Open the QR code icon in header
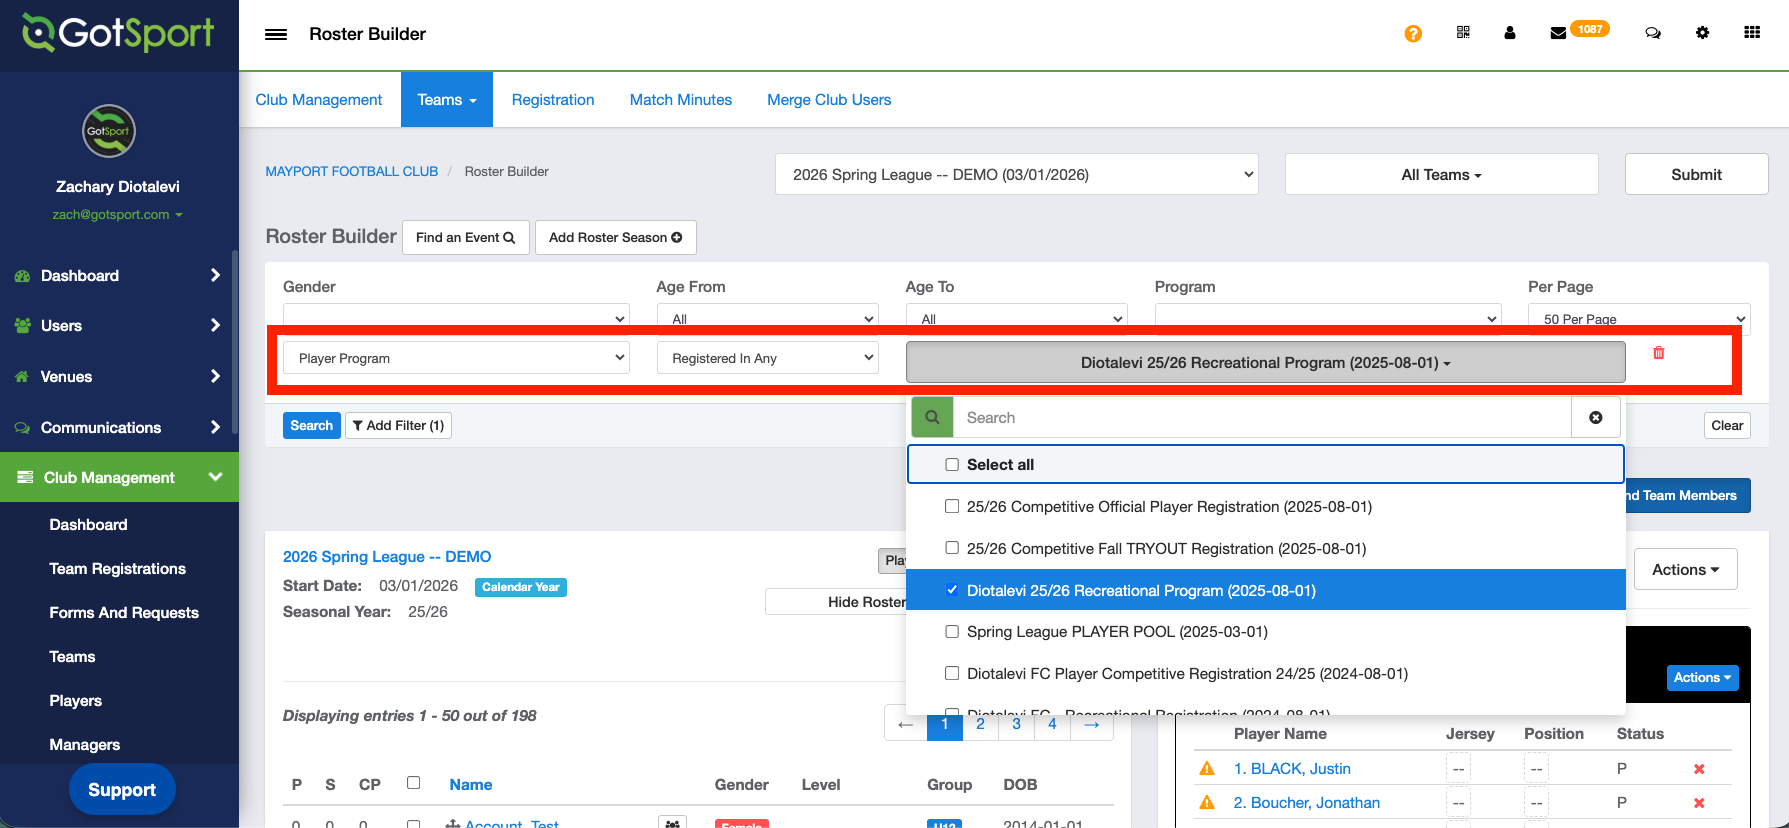This screenshot has height=828, width=1789. click(1463, 33)
